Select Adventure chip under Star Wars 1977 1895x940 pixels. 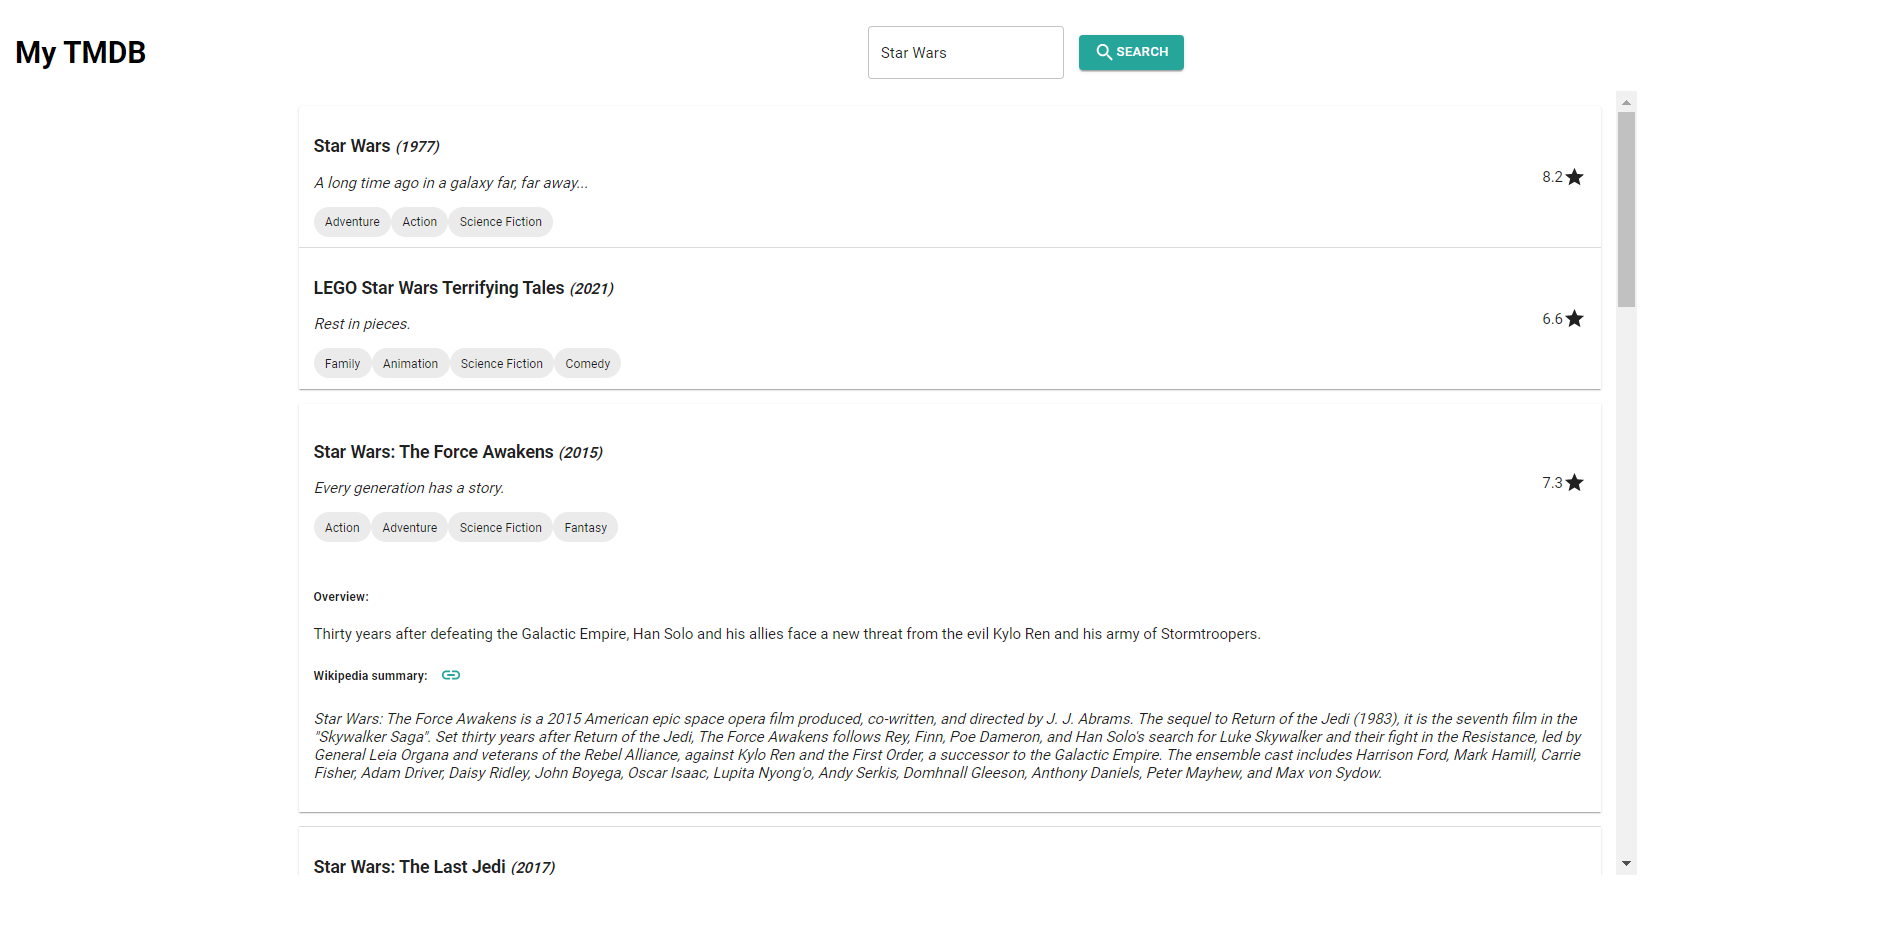point(352,222)
